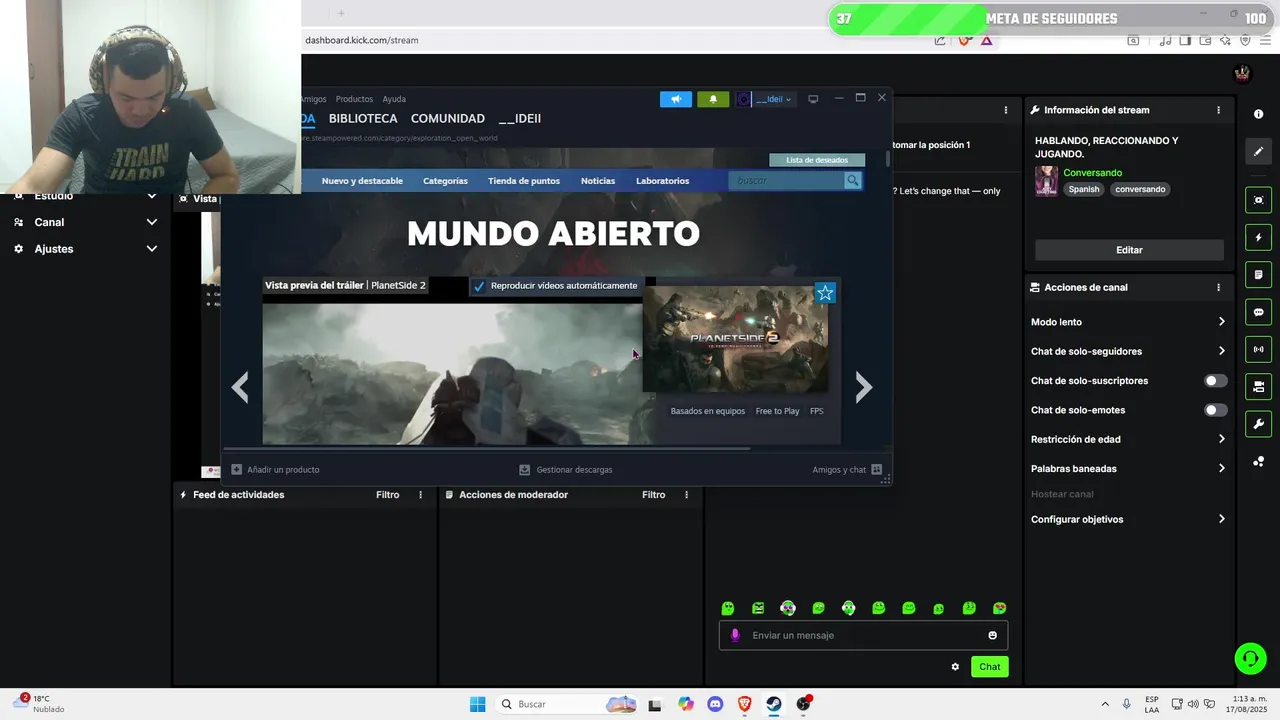Screen dimensions: 1280x720
Task: Open Steam notifications bell
Action: (x=713, y=99)
